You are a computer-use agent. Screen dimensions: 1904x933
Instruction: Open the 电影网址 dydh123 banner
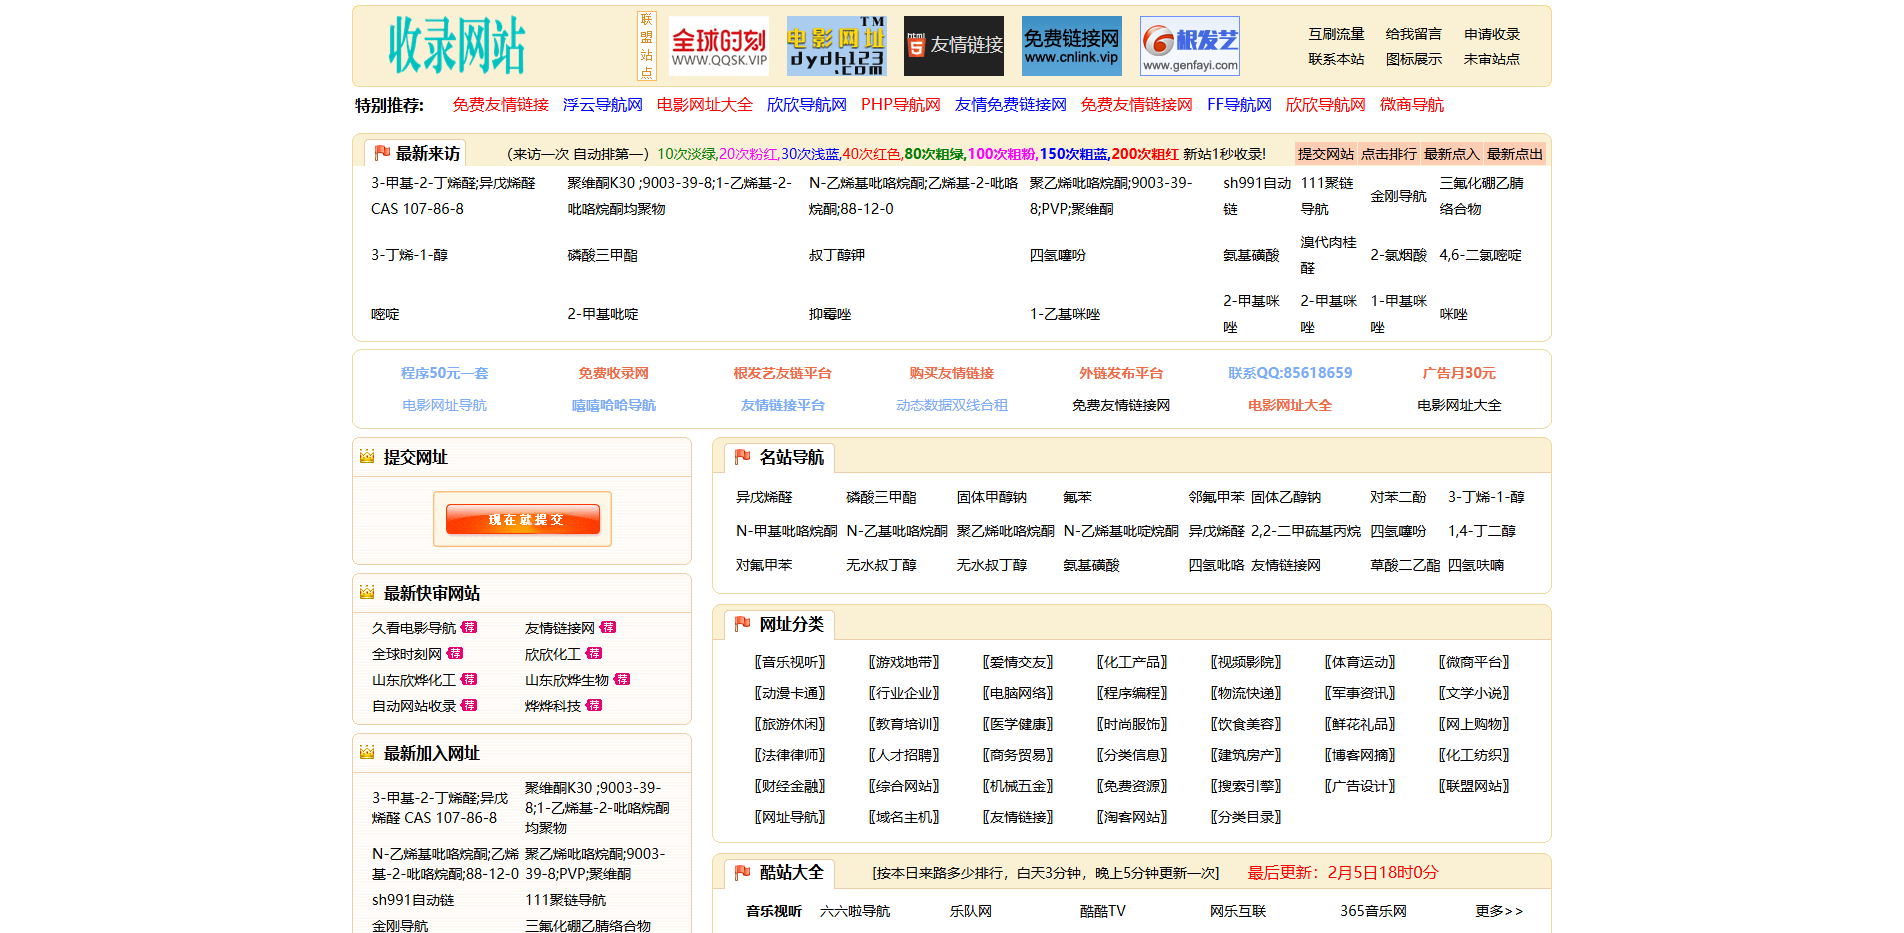point(836,46)
